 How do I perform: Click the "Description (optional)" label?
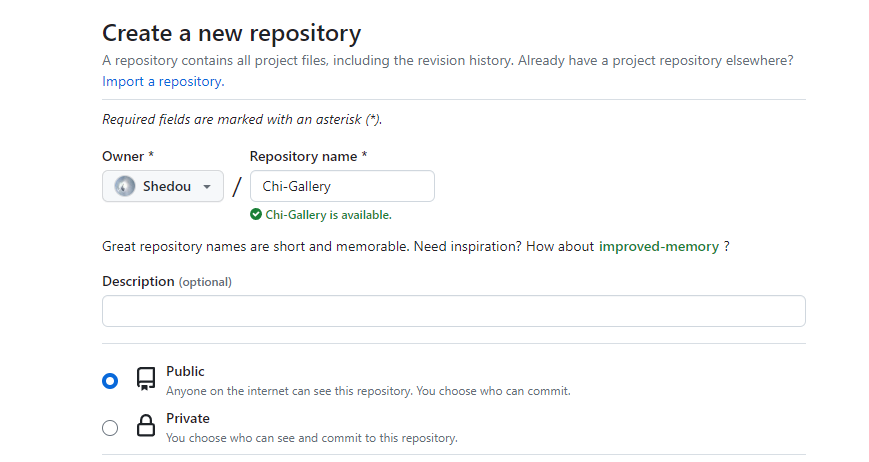click(x=166, y=281)
